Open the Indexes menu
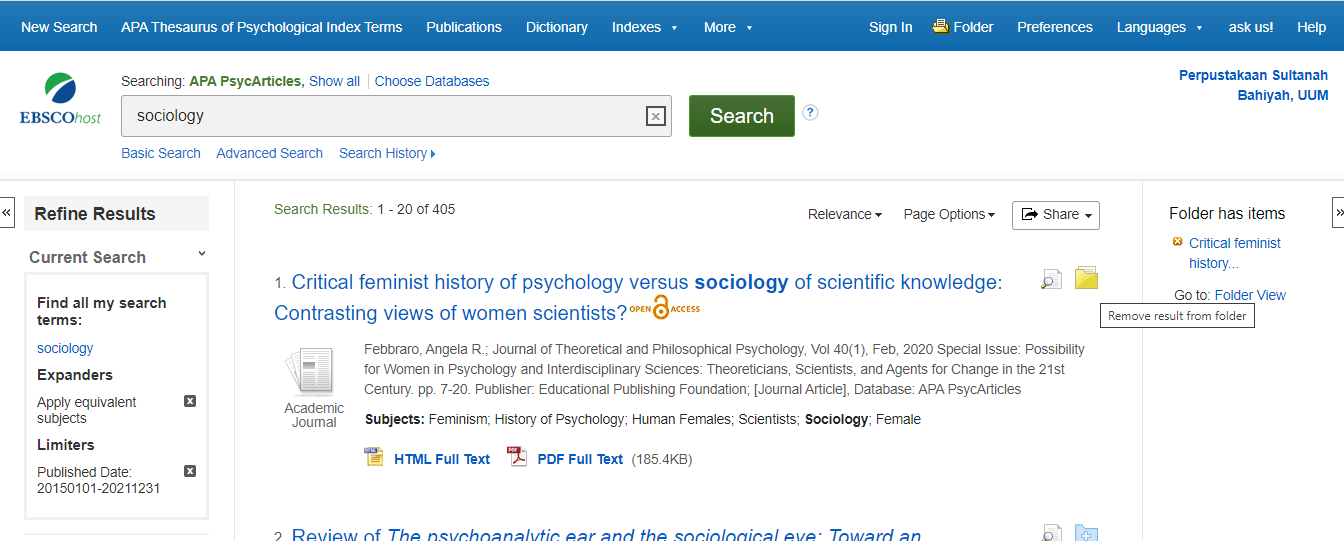1344x541 pixels. [x=645, y=27]
